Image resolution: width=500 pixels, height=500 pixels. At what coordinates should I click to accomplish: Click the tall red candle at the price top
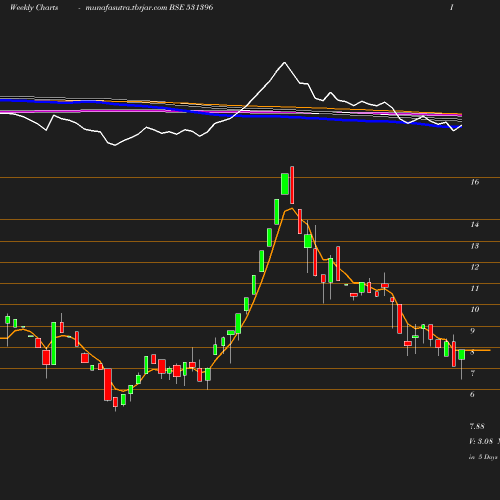[x=292, y=185]
